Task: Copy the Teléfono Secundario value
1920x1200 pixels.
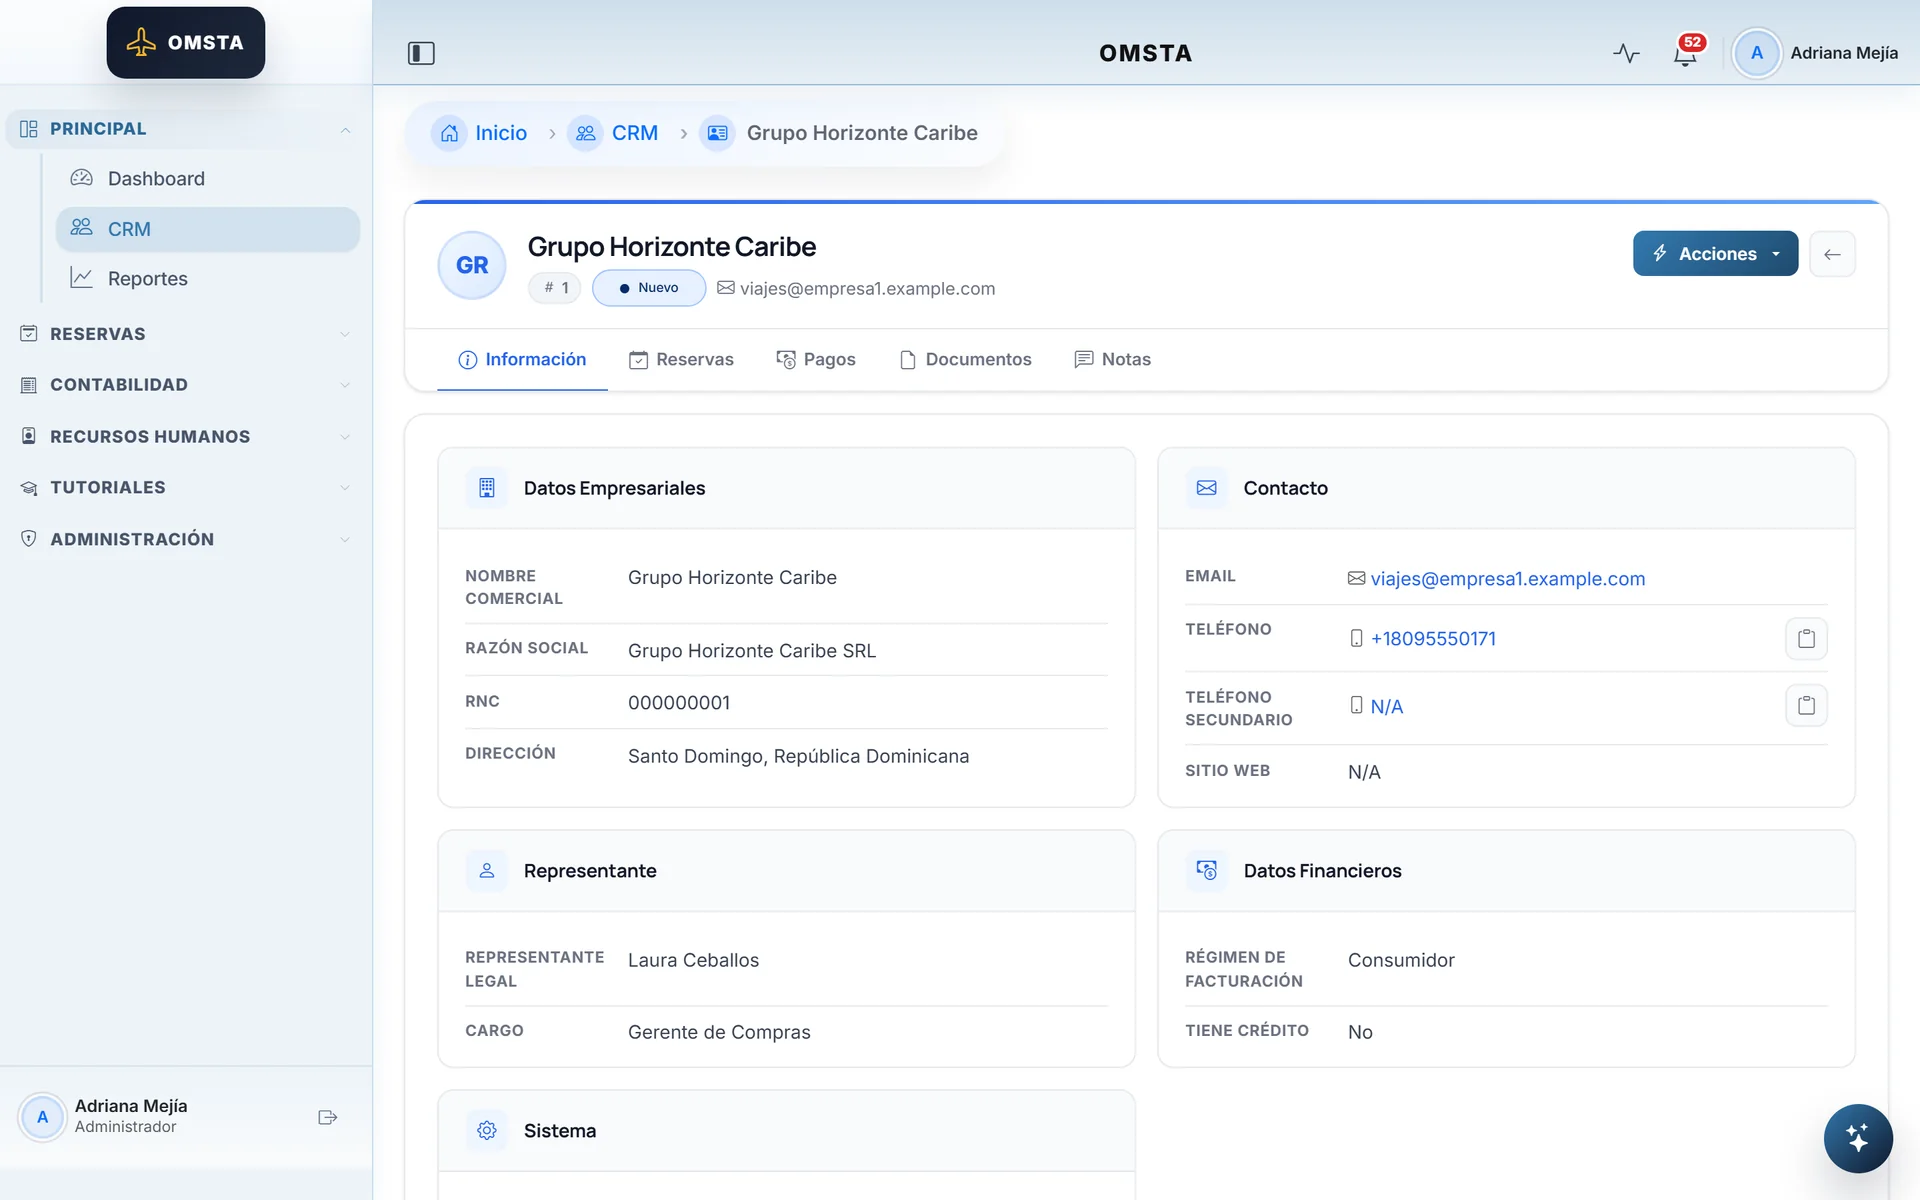Action: pos(1806,706)
